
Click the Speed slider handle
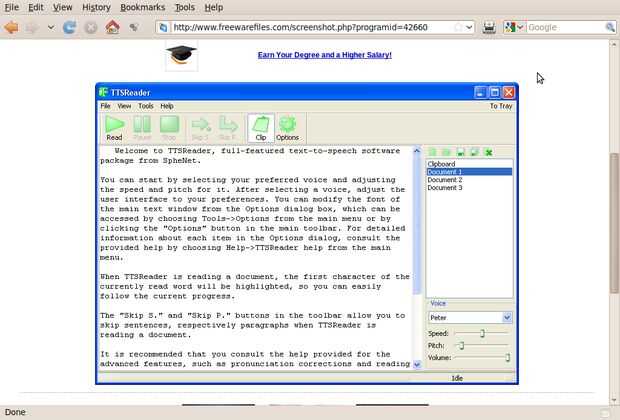coord(482,333)
